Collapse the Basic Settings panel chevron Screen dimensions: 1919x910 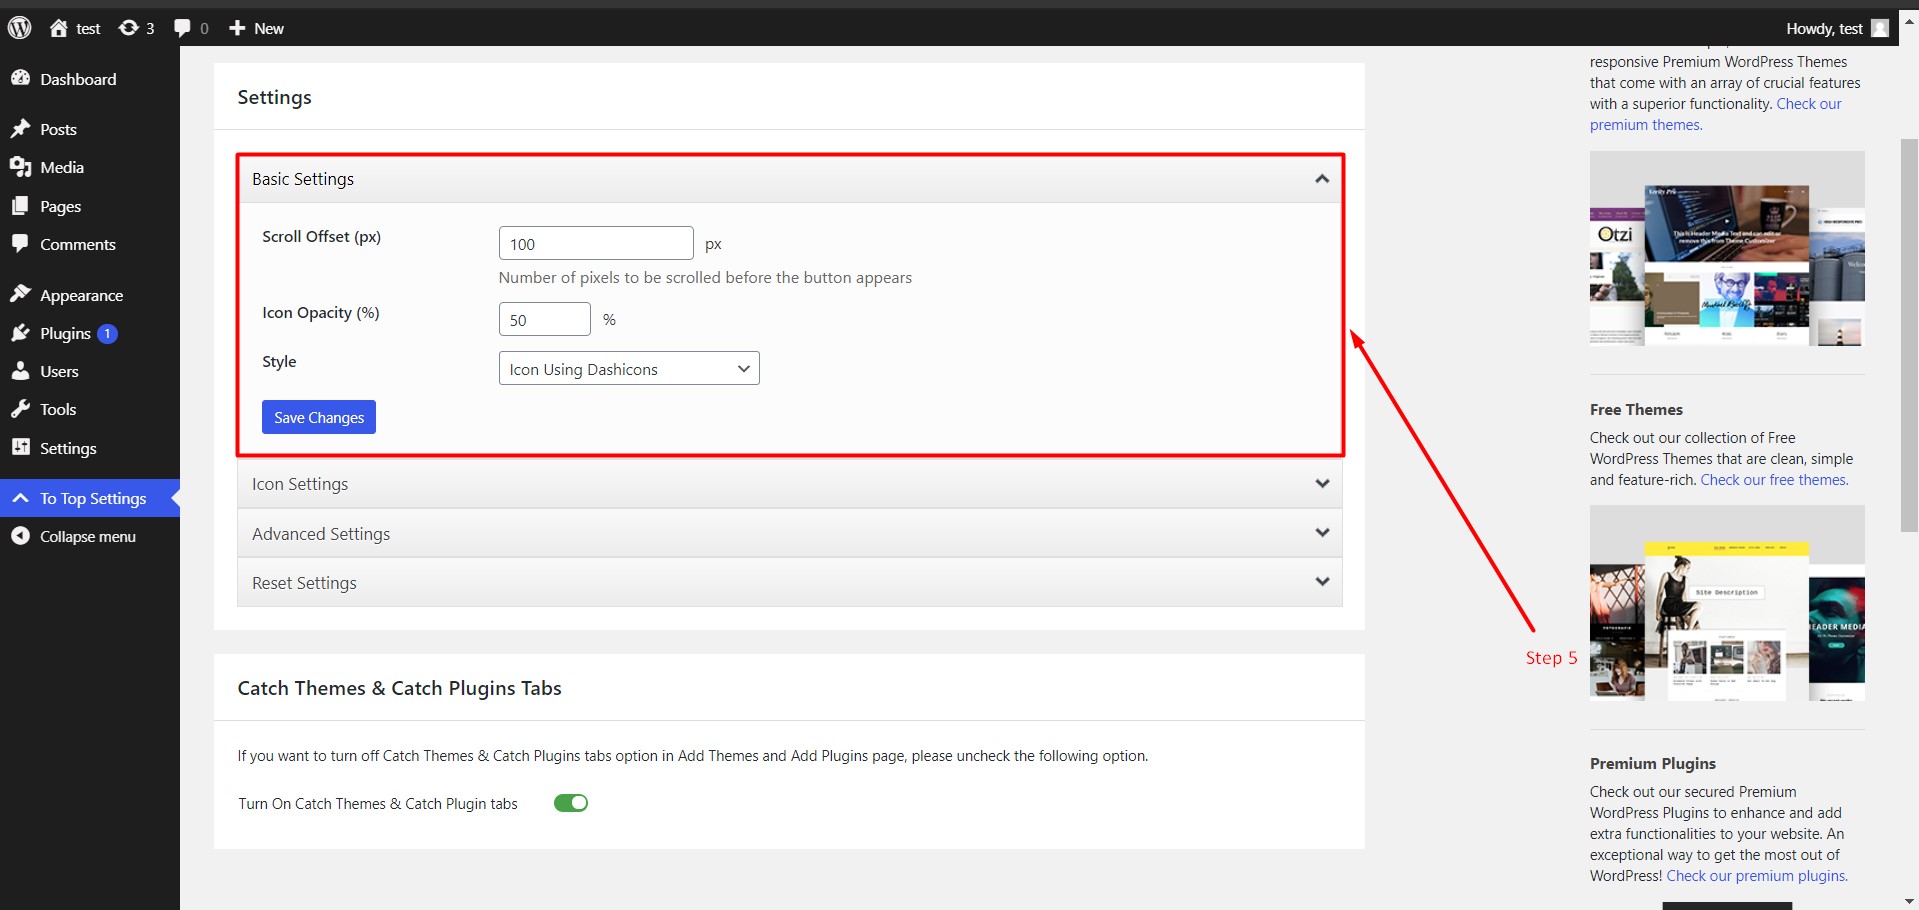click(1322, 179)
